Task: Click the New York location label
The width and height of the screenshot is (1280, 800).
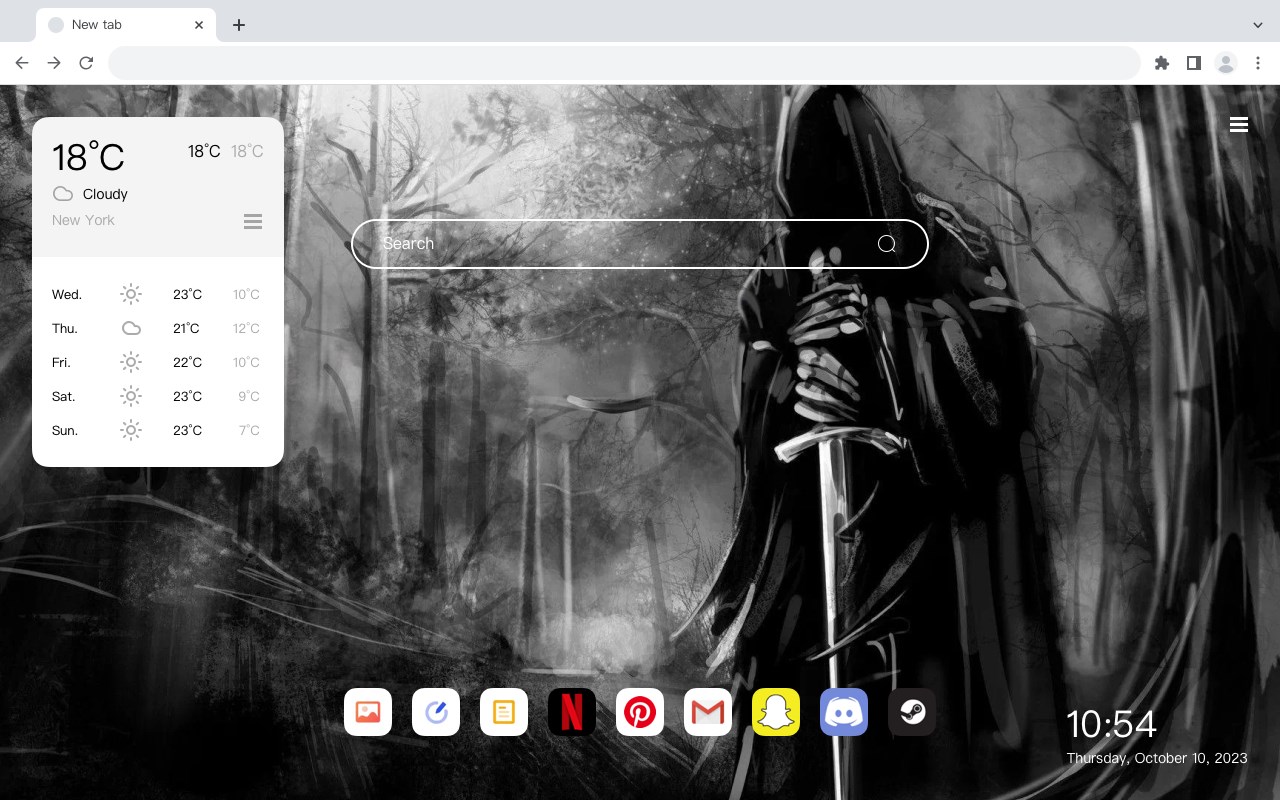Action: point(83,220)
